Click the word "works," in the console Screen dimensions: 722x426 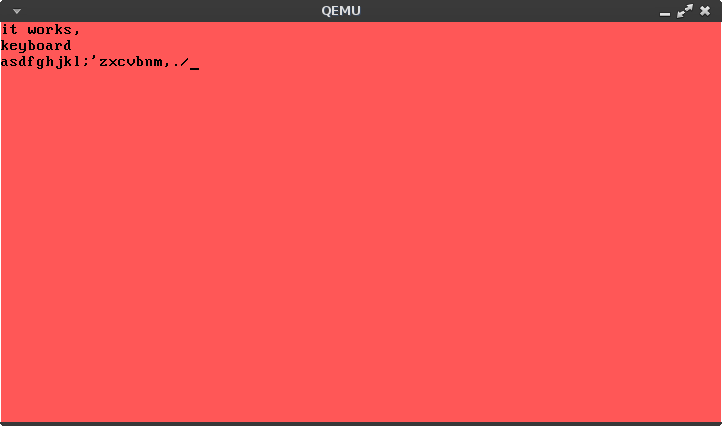(x=54, y=30)
